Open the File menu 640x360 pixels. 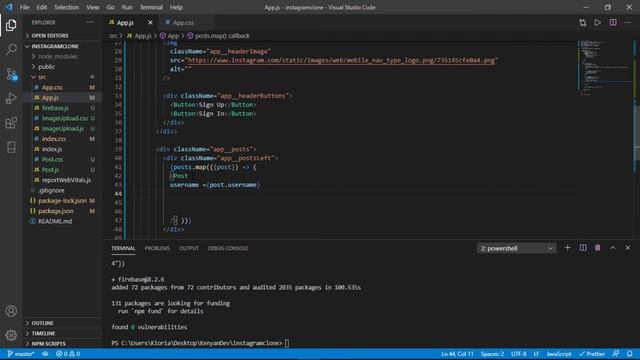click(x=24, y=7)
